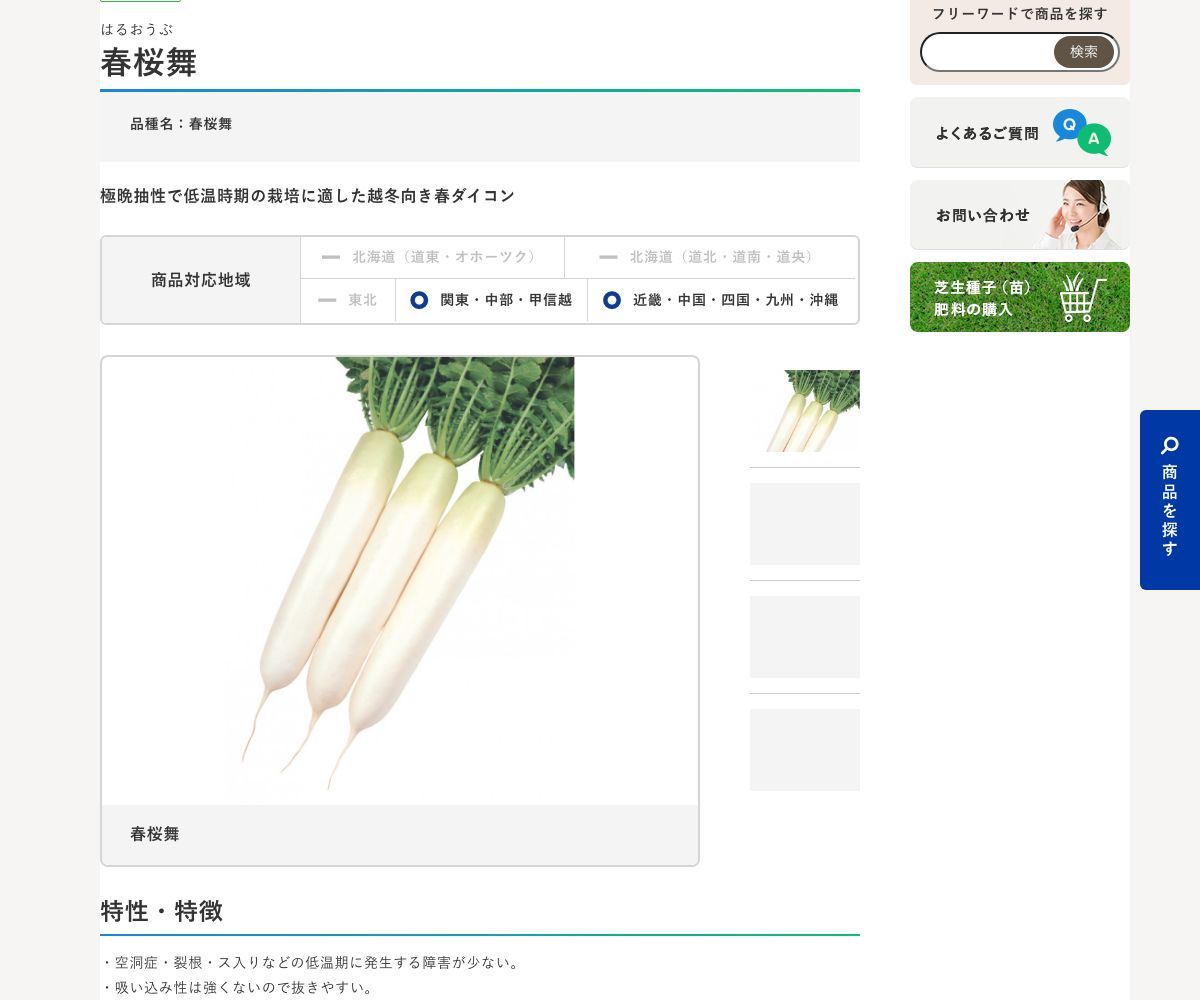This screenshot has width=1200, height=1000.
Task: Click the Q&A speech bubble icon
Action: [x=1081, y=132]
